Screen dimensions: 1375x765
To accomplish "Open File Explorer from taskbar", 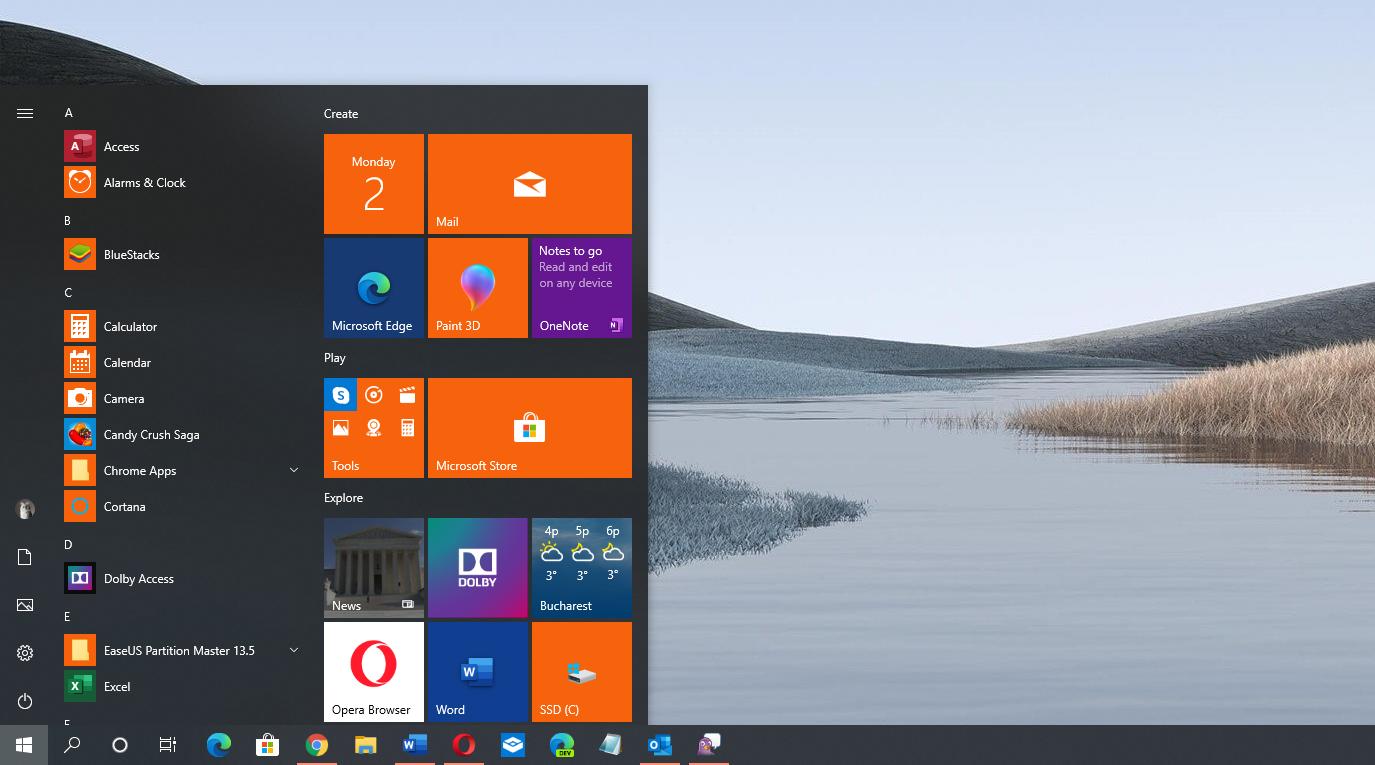I will (x=365, y=745).
